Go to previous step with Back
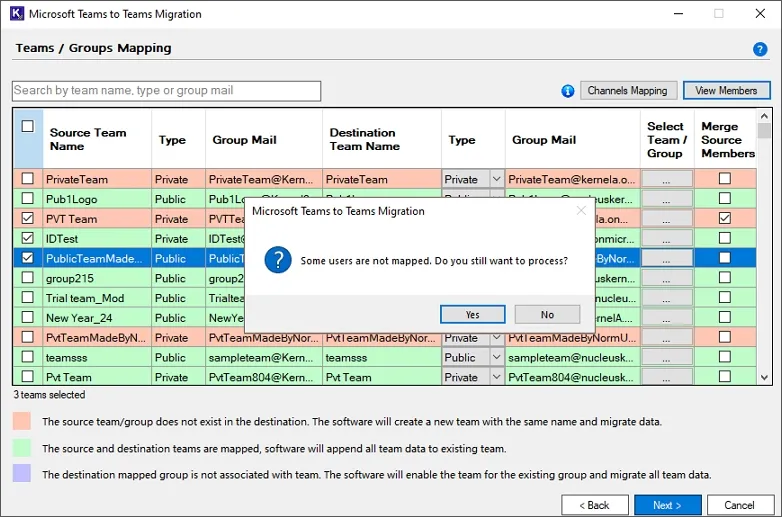Image resolution: width=782 pixels, height=517 pixels. [594, 505]
